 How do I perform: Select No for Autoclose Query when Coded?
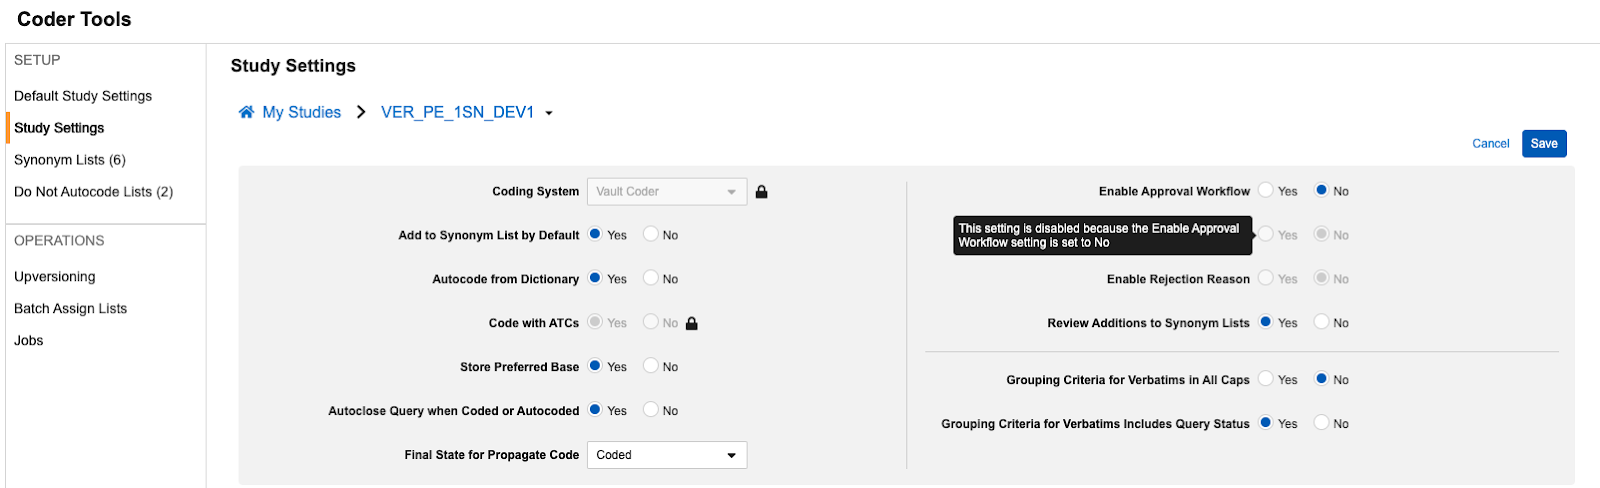(651, 410)
